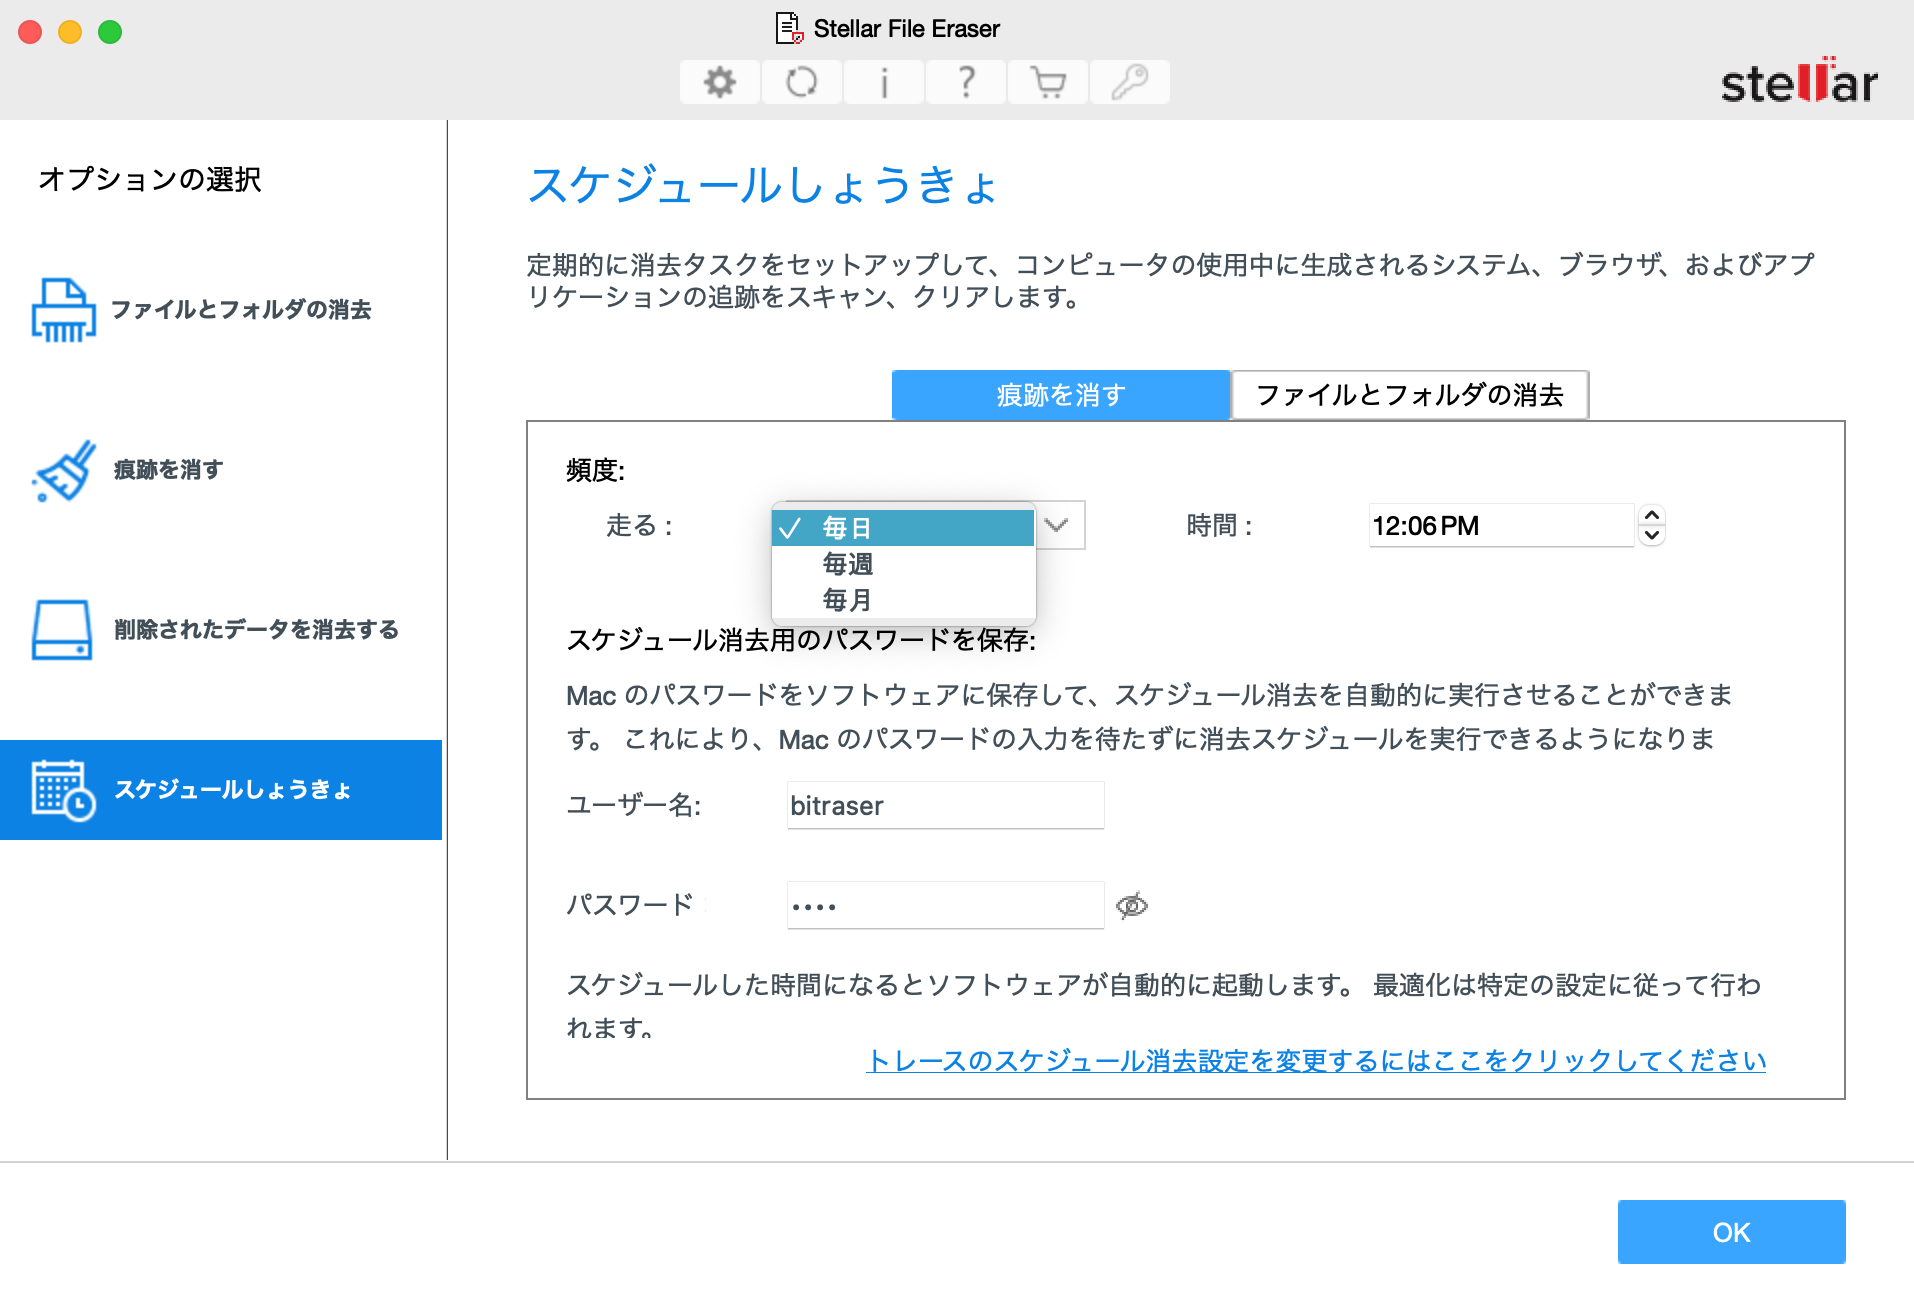Open the info 'i' toolbar icon
Viewport: 1914px width, 1300px height.
(884, 82)
